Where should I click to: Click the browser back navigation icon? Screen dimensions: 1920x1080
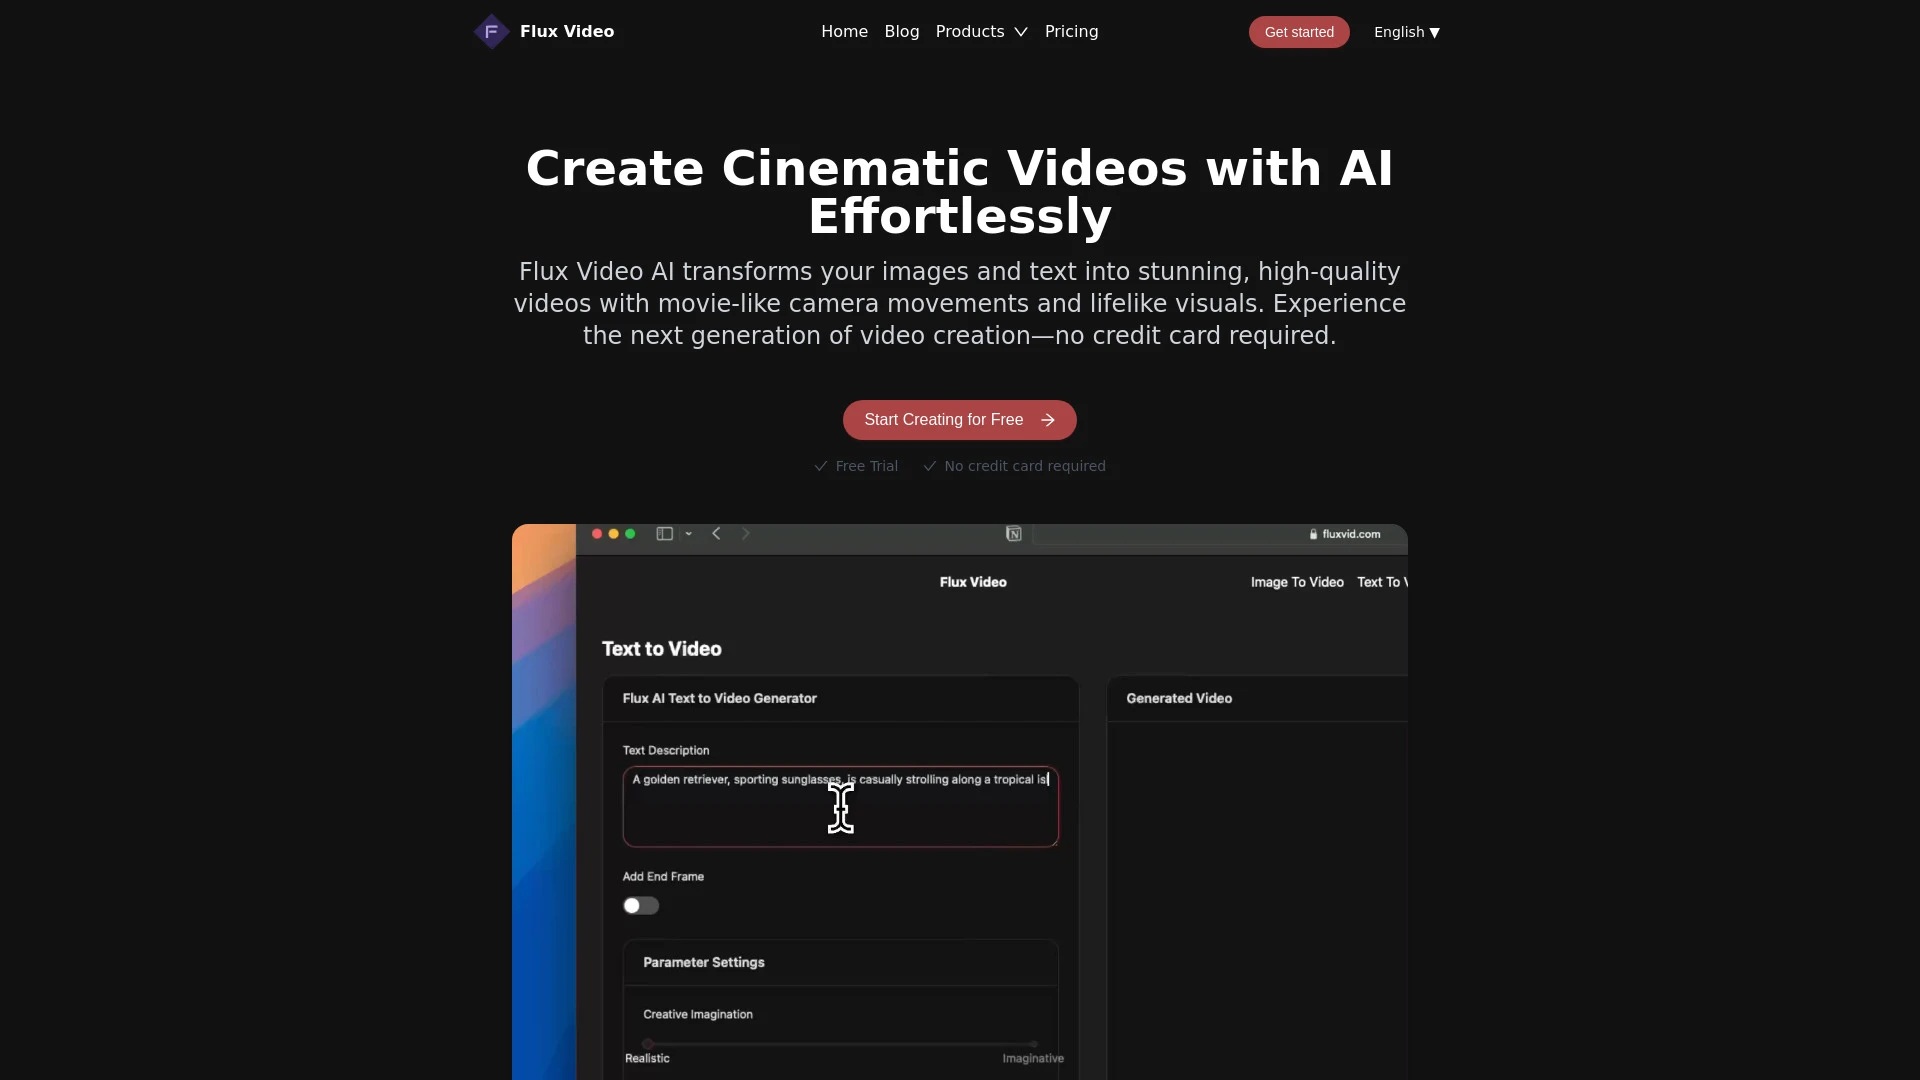(x=716, y=534)
